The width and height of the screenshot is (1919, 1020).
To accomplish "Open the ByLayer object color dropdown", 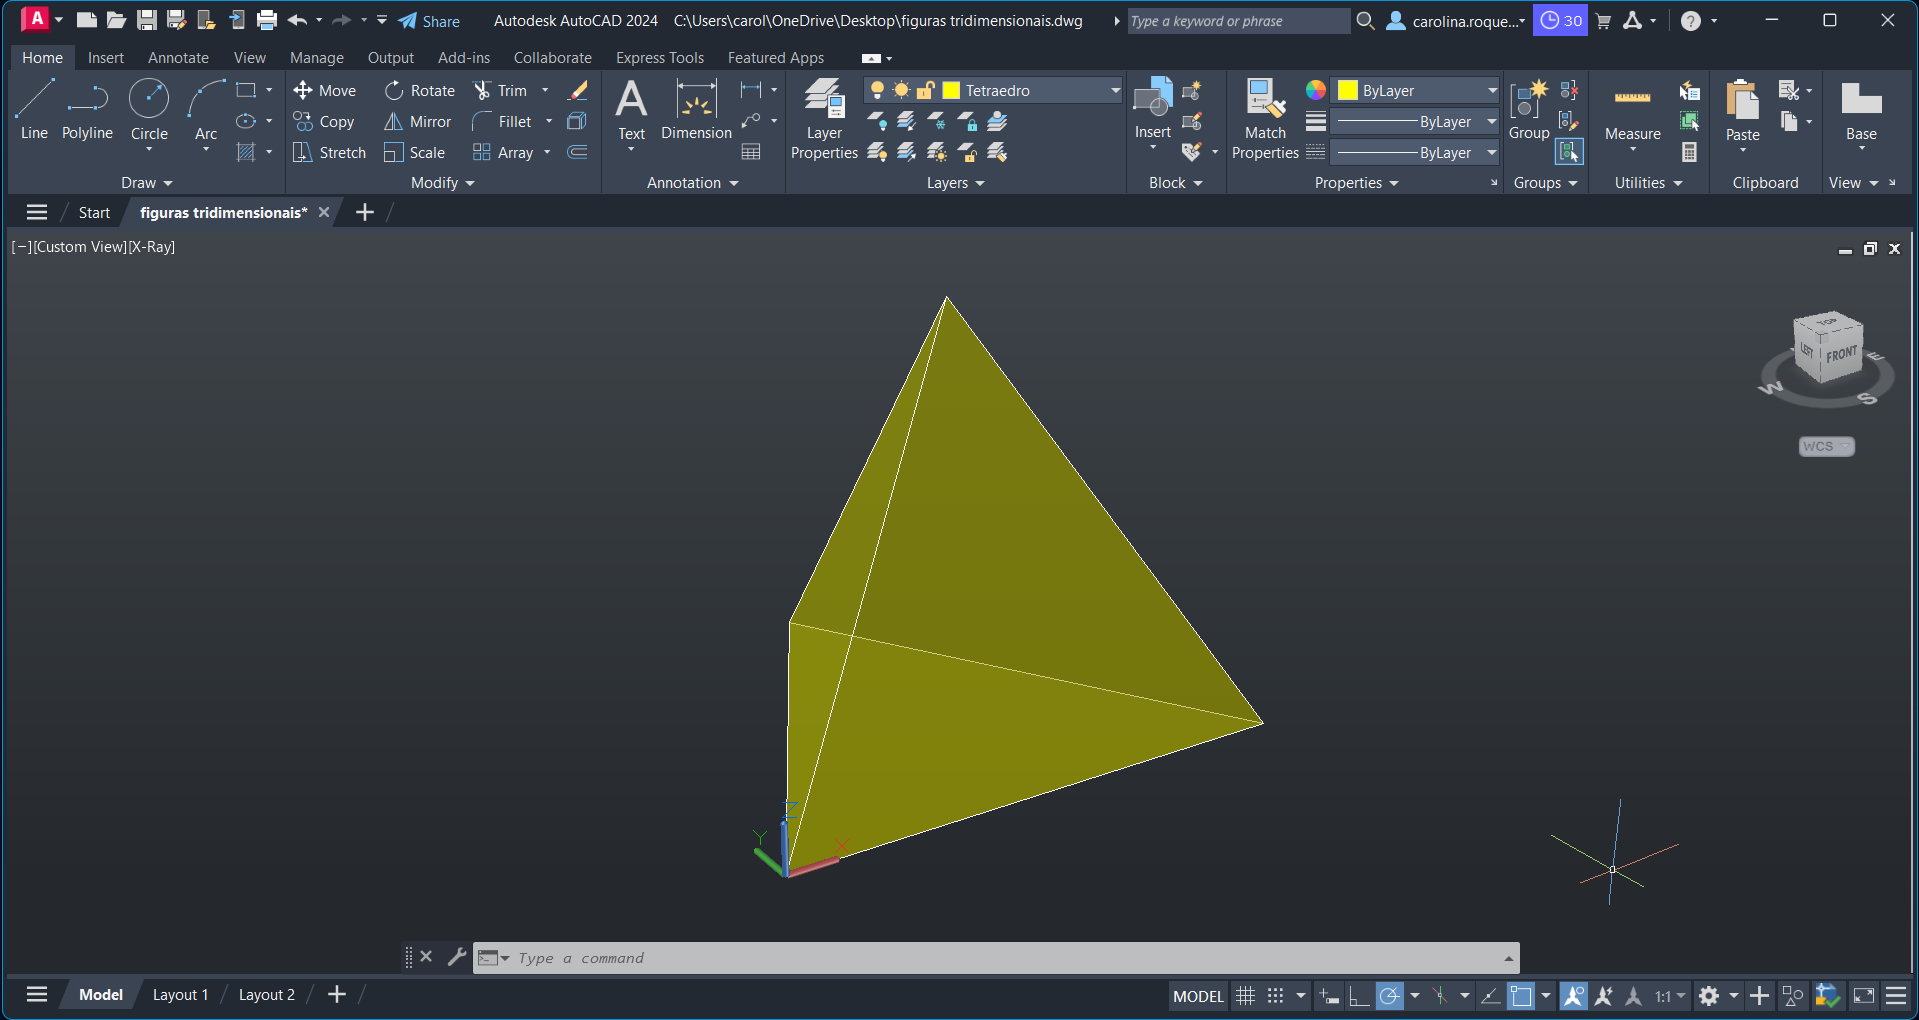I will tap(1492, 91).
